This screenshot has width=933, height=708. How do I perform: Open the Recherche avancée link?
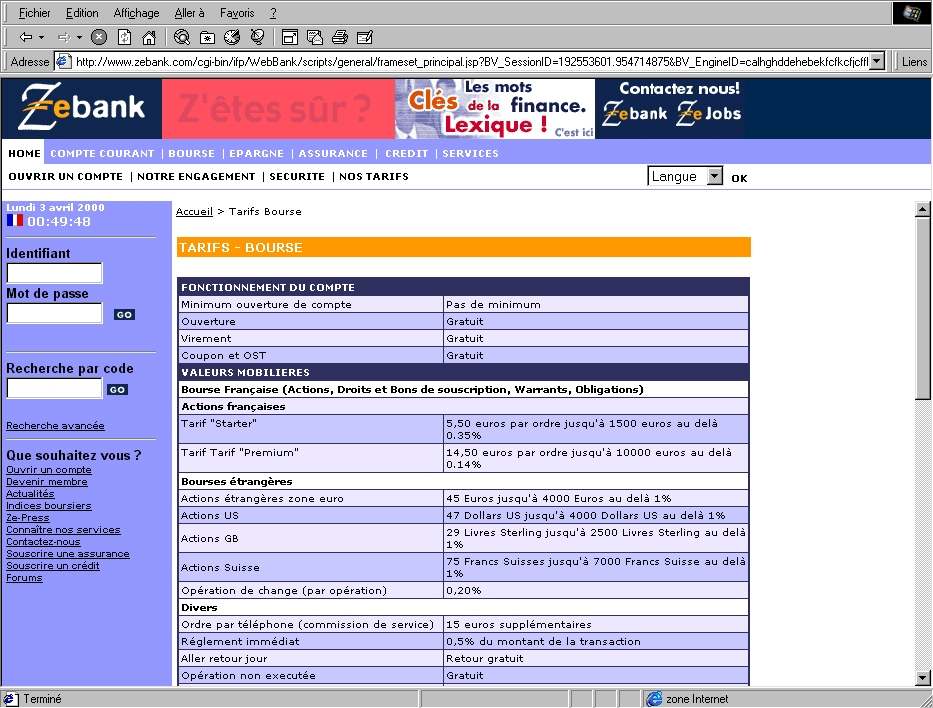55,426
